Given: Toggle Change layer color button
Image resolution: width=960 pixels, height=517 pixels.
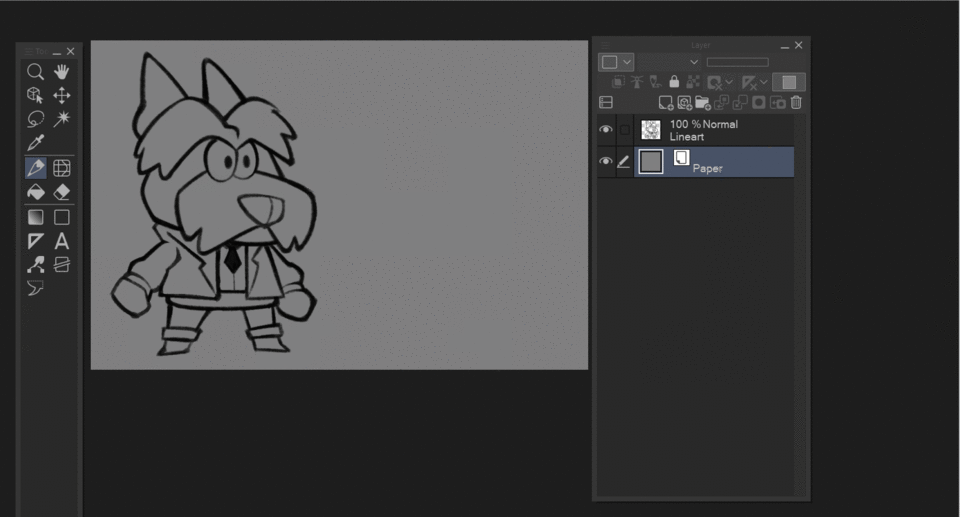Looking at the screenshot, I should pos(789,82).
